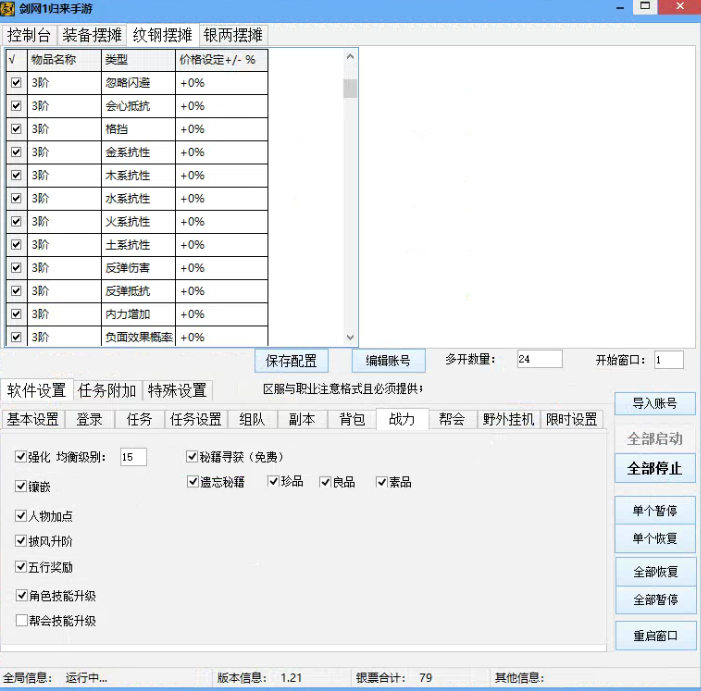The image size is (701, 691).
Task: Open the 银两摆摊 tab
Action: (233, 35)
